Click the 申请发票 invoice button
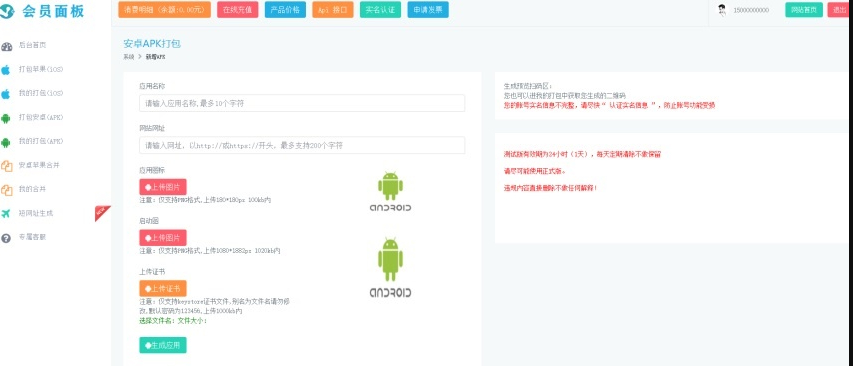The height and width of the screenshot is (366, 853). (428, 10)
